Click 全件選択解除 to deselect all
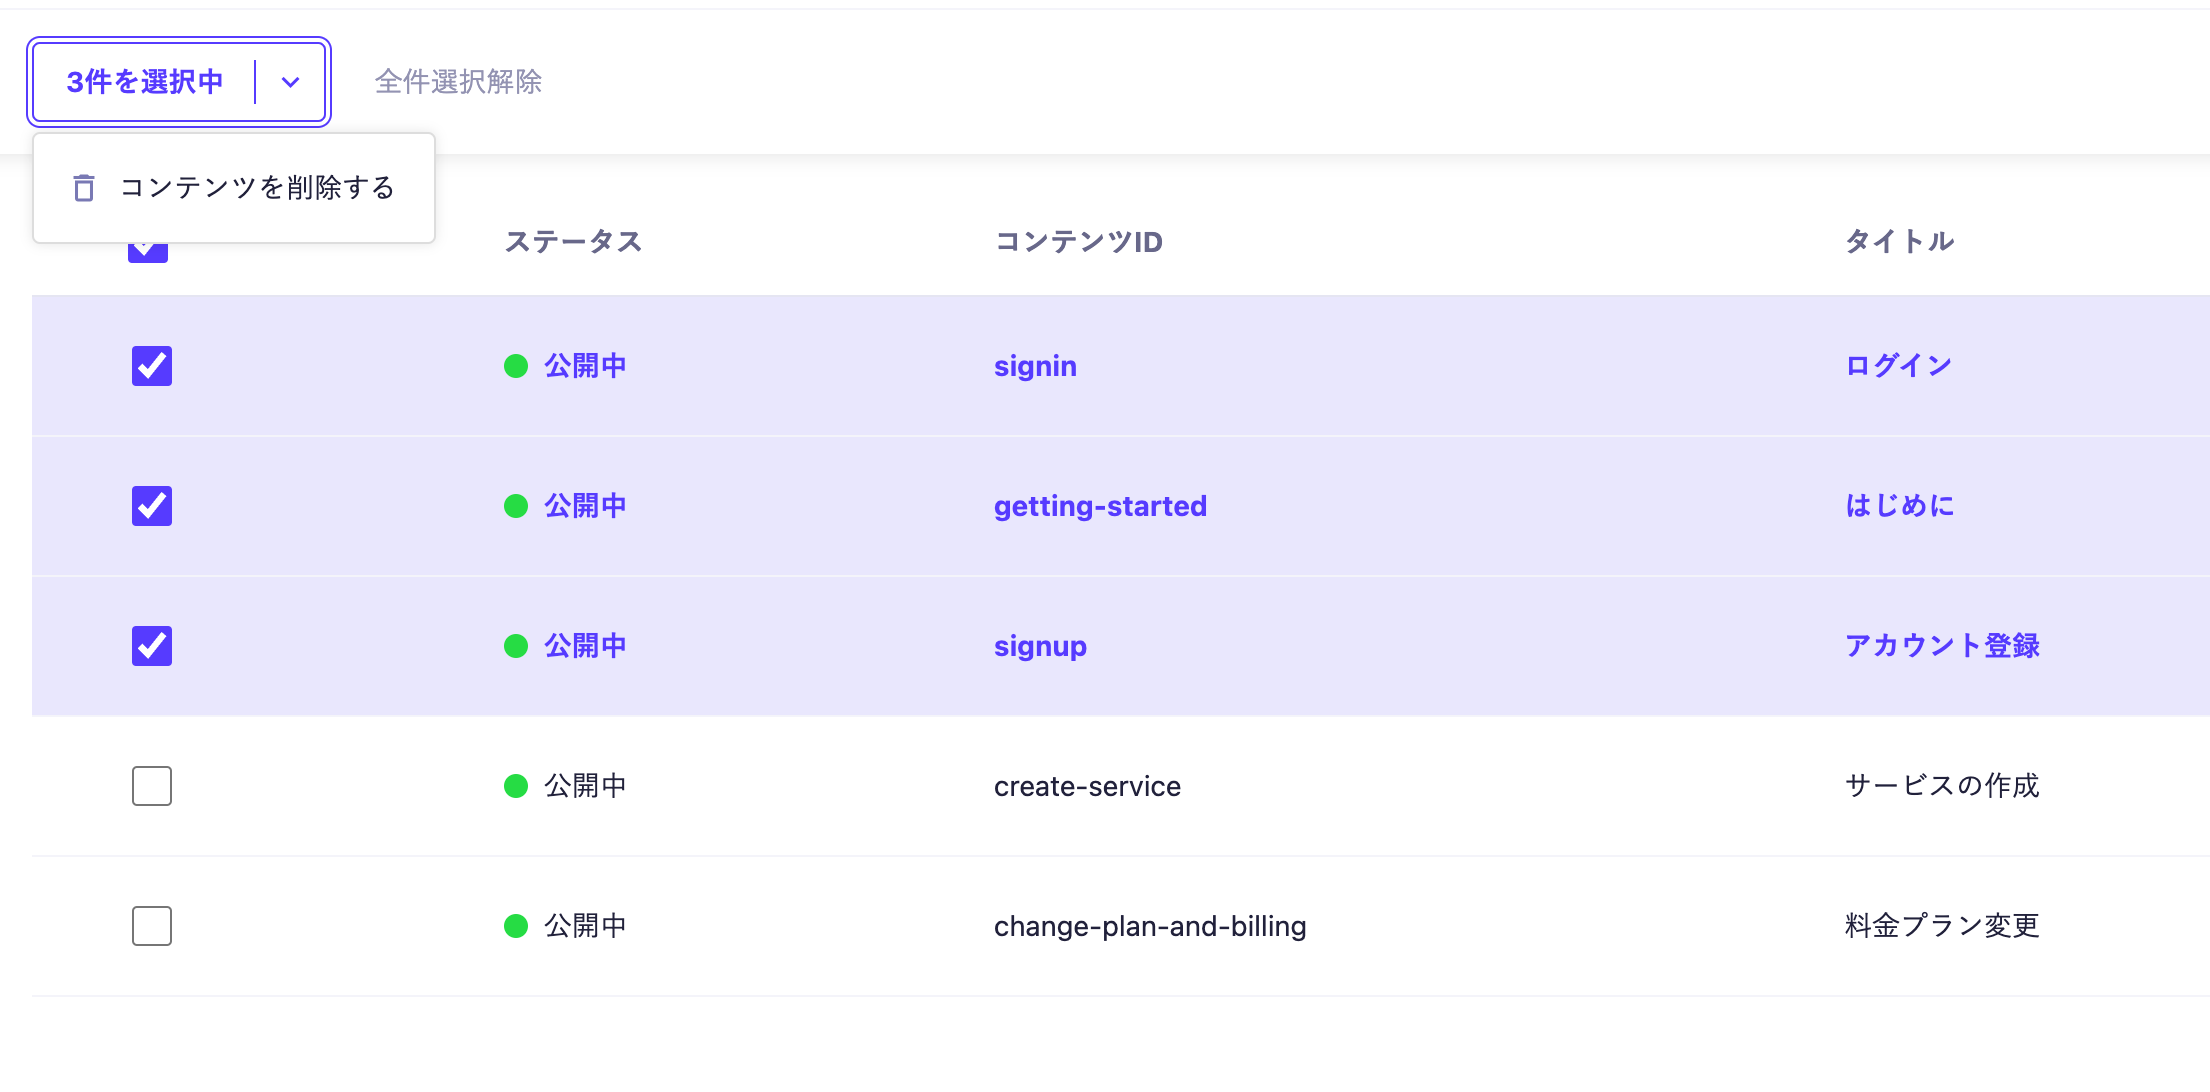This screenshot has height=1092, width=2210. click(458, 82)
